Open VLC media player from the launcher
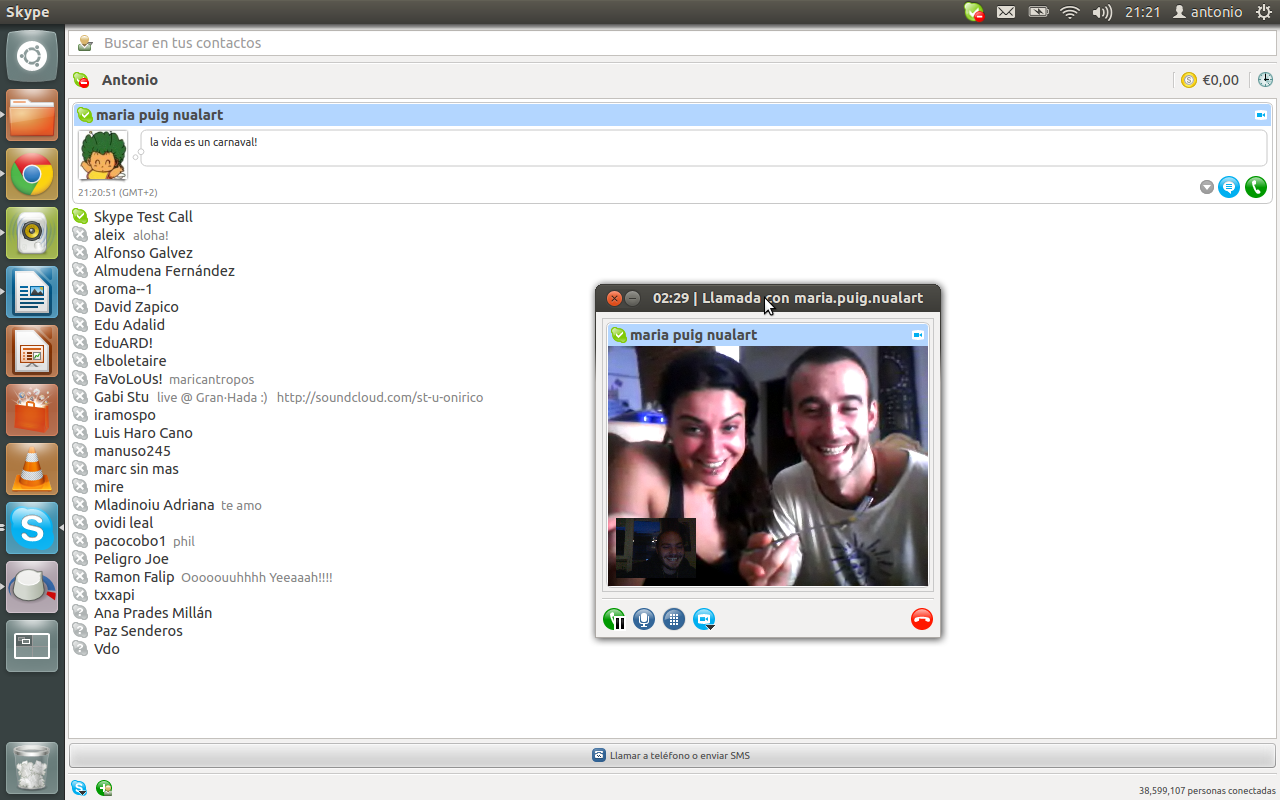The height and width of the screenshot is (800, 1280). click(32, 469)
